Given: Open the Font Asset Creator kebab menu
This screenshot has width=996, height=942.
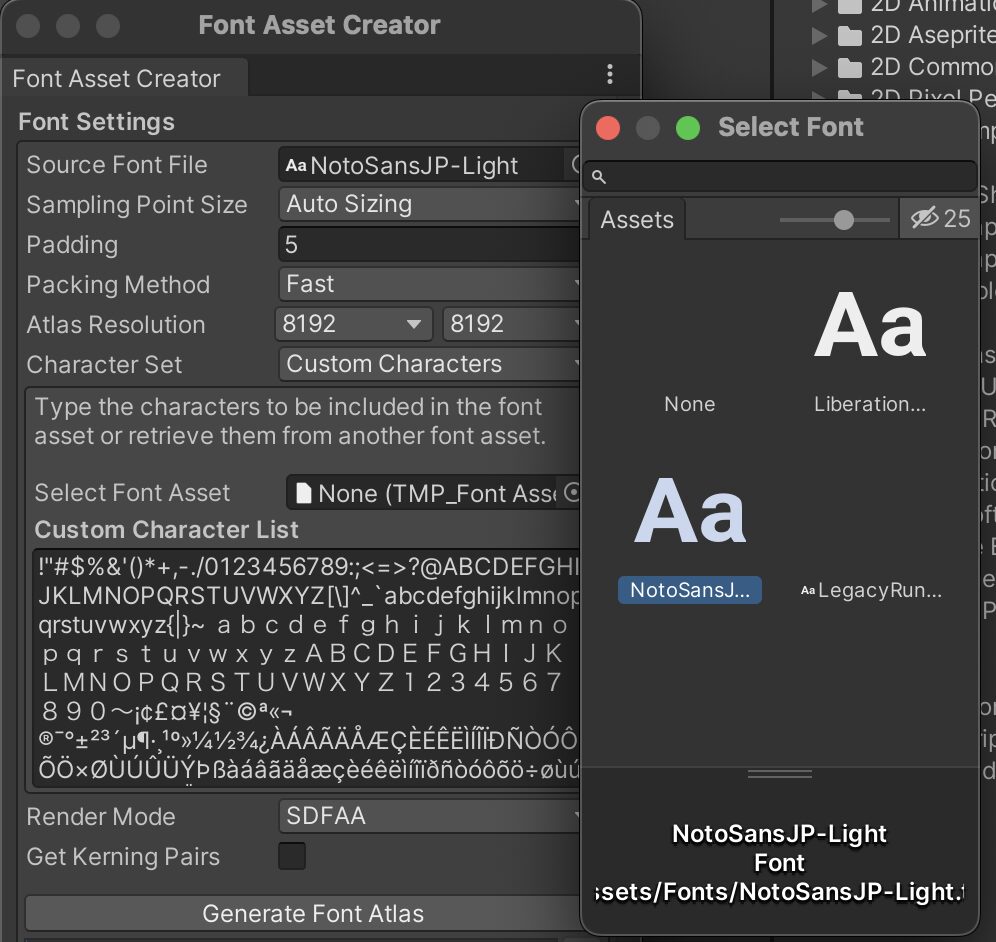Looking at the screenshot, I should 610,75.
